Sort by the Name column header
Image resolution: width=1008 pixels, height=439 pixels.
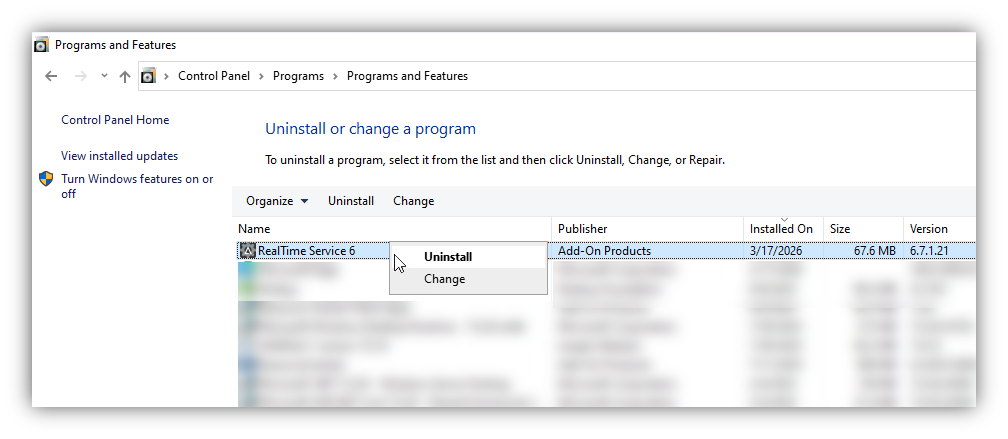(x=392, y=229)
